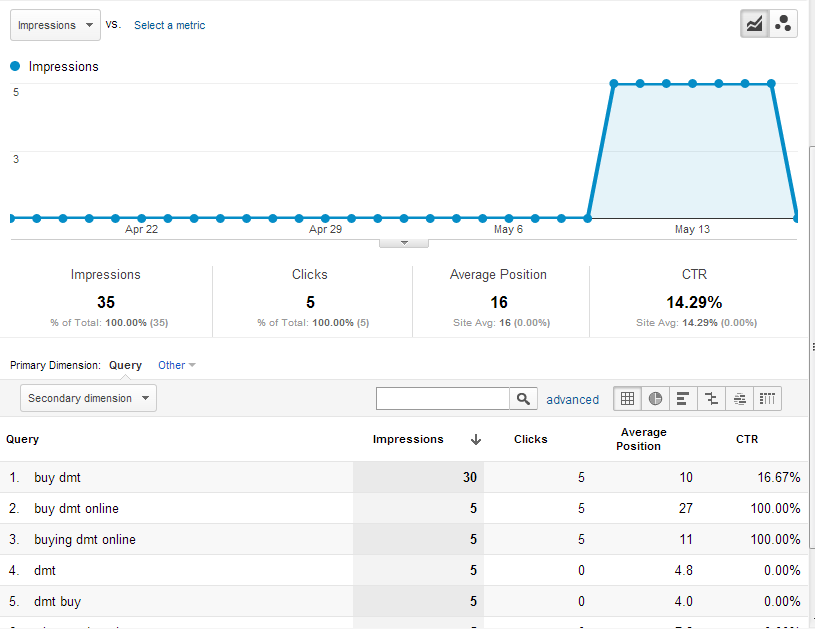Open the term cloud view
The width and height of the screenshot is (815, 629).
tap(739, 398)
